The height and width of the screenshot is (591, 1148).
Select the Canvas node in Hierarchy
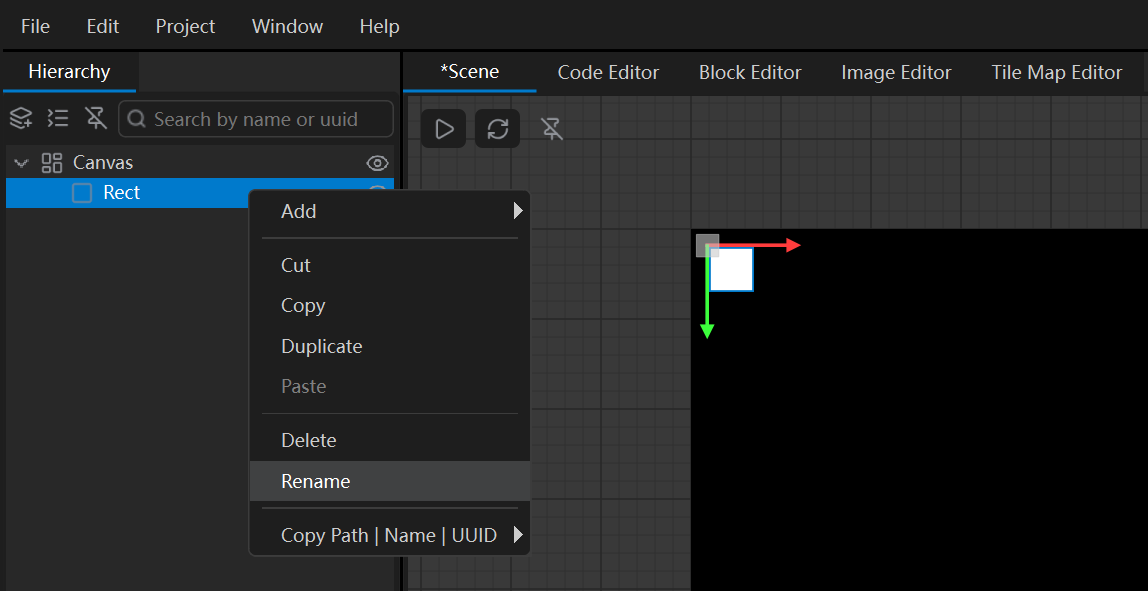200,163
